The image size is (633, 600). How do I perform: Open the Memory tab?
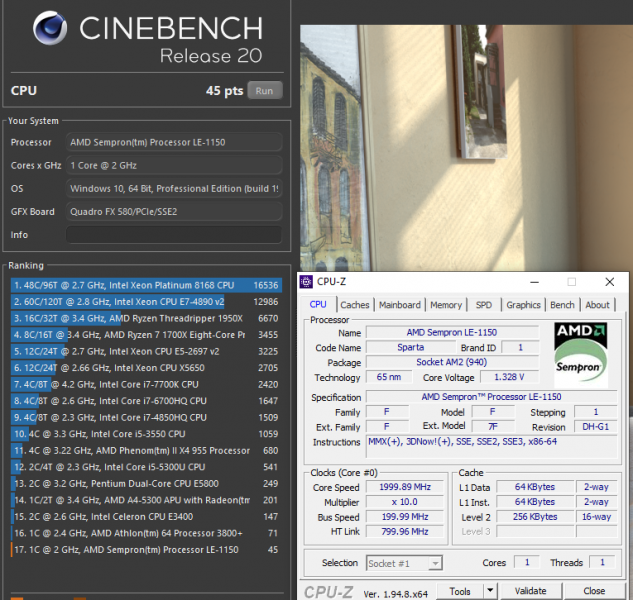tap(446, 305)
